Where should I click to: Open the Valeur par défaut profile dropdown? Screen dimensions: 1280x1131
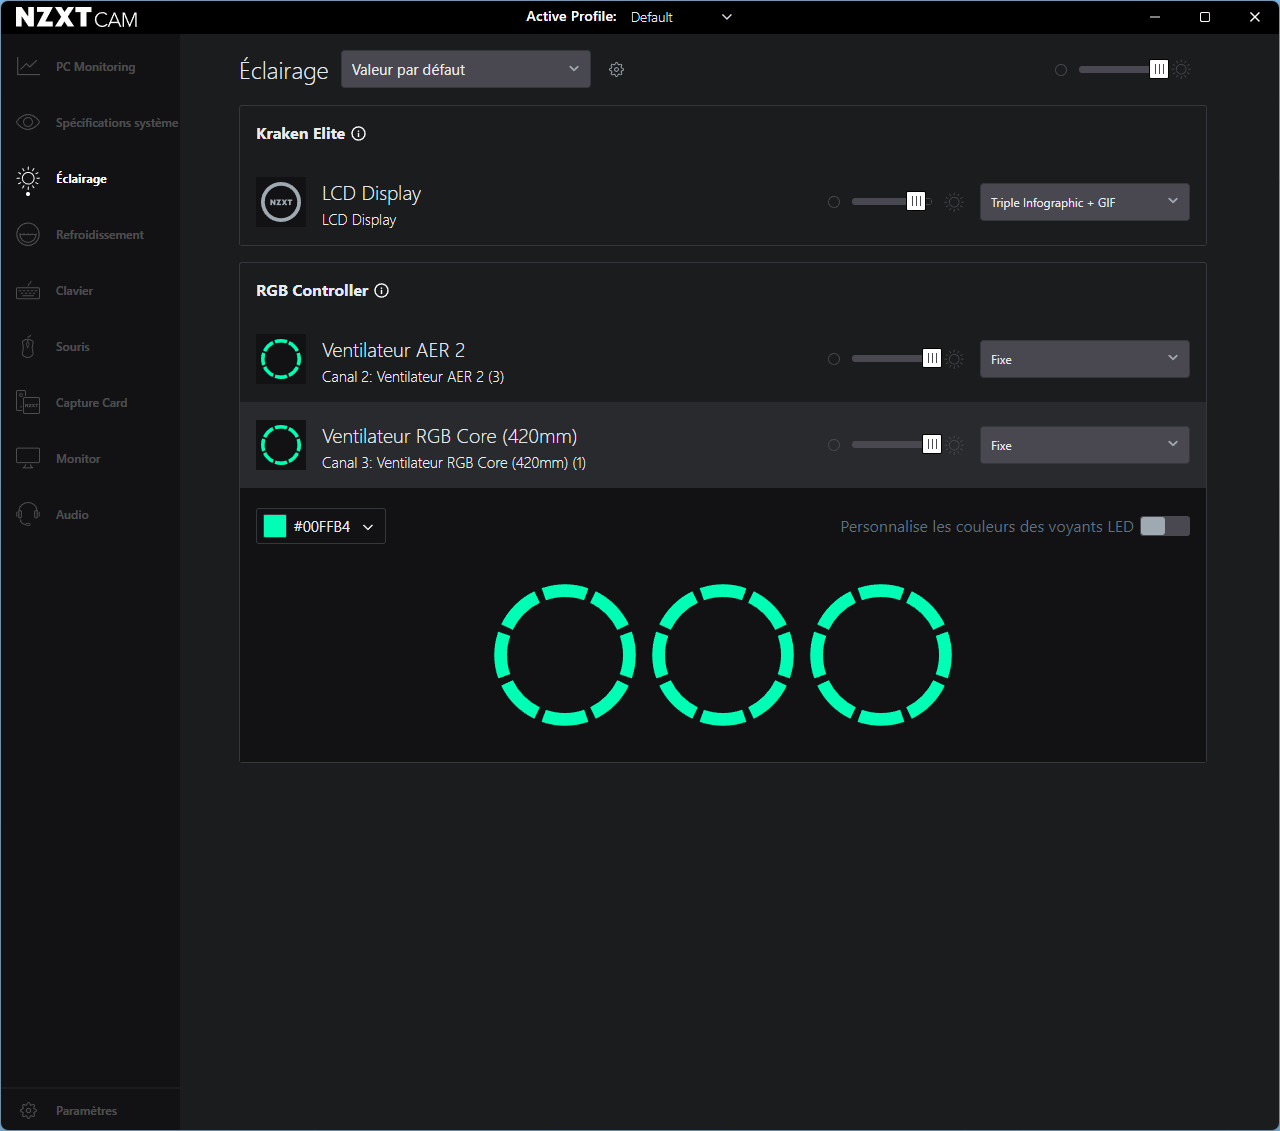tap(466, 69)
